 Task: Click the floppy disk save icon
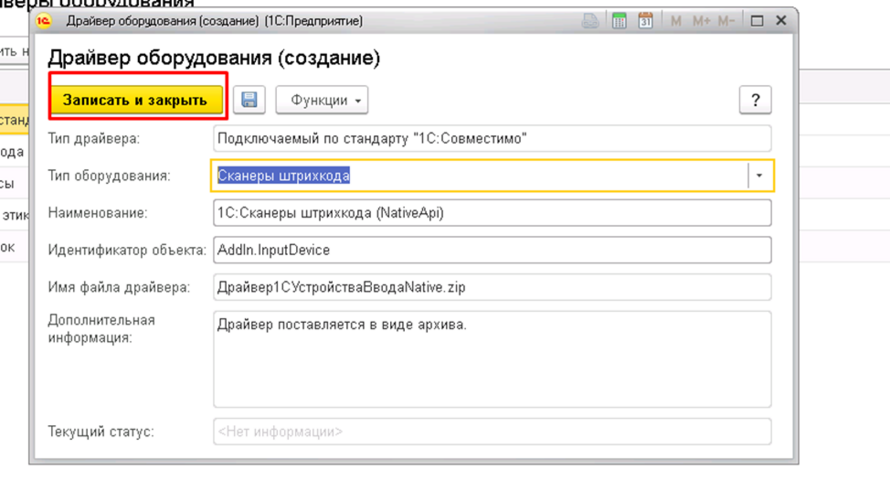pyautogui.click(x=249, y=100)
